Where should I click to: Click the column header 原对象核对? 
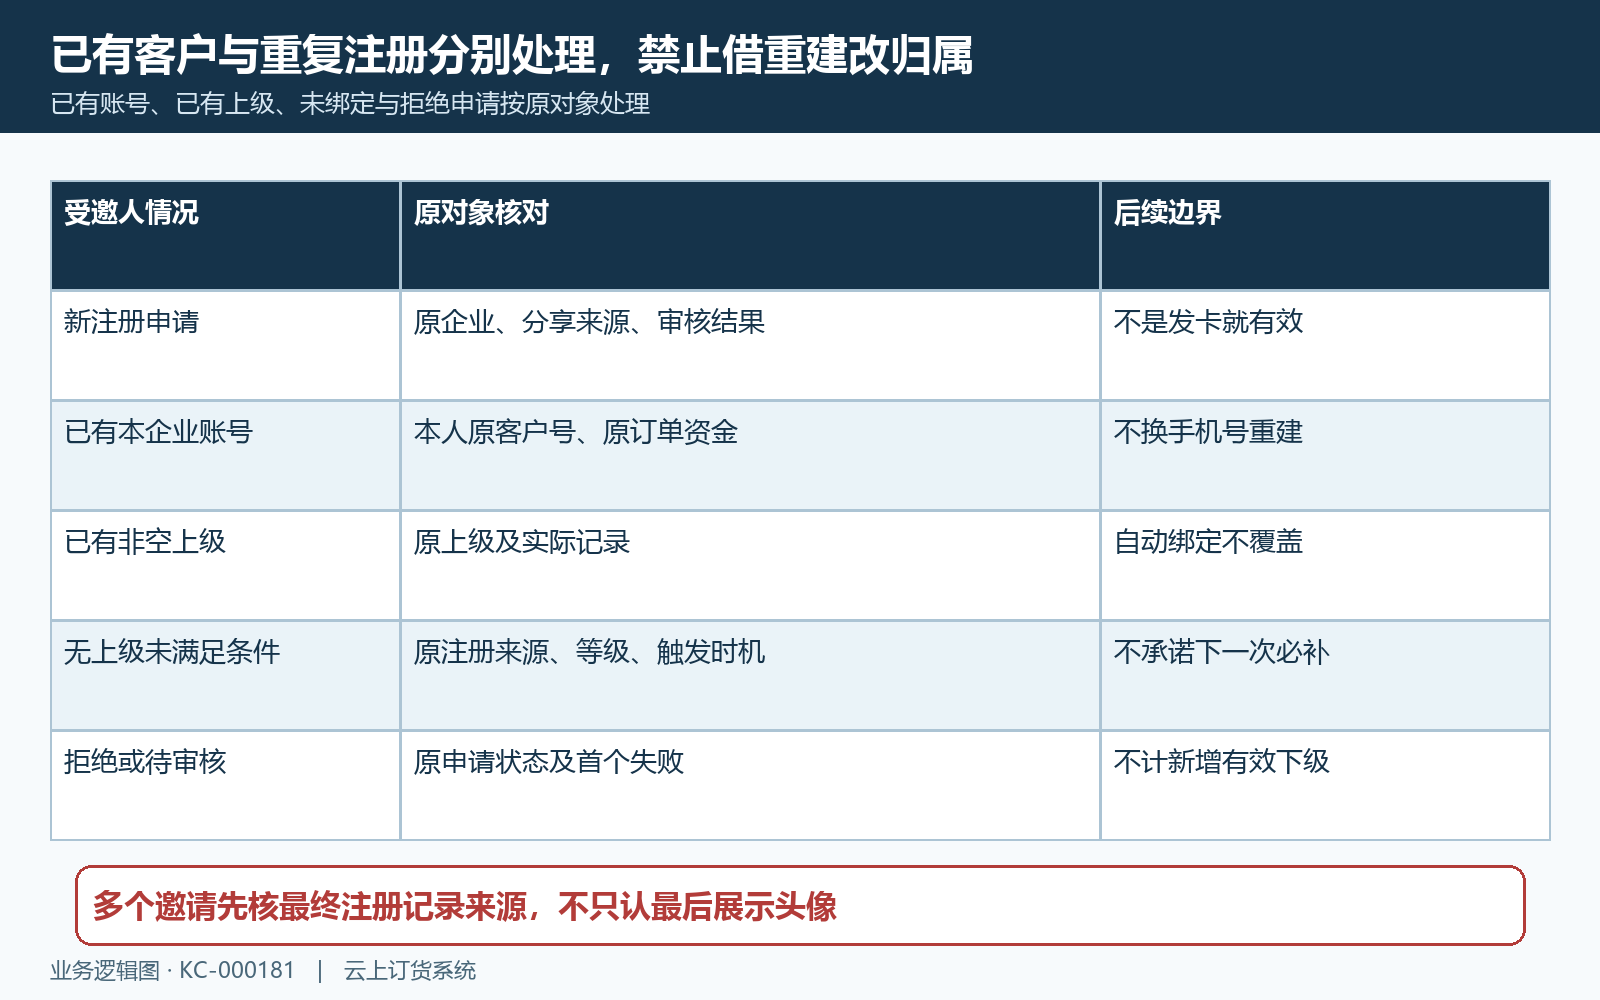click(750, 236)
